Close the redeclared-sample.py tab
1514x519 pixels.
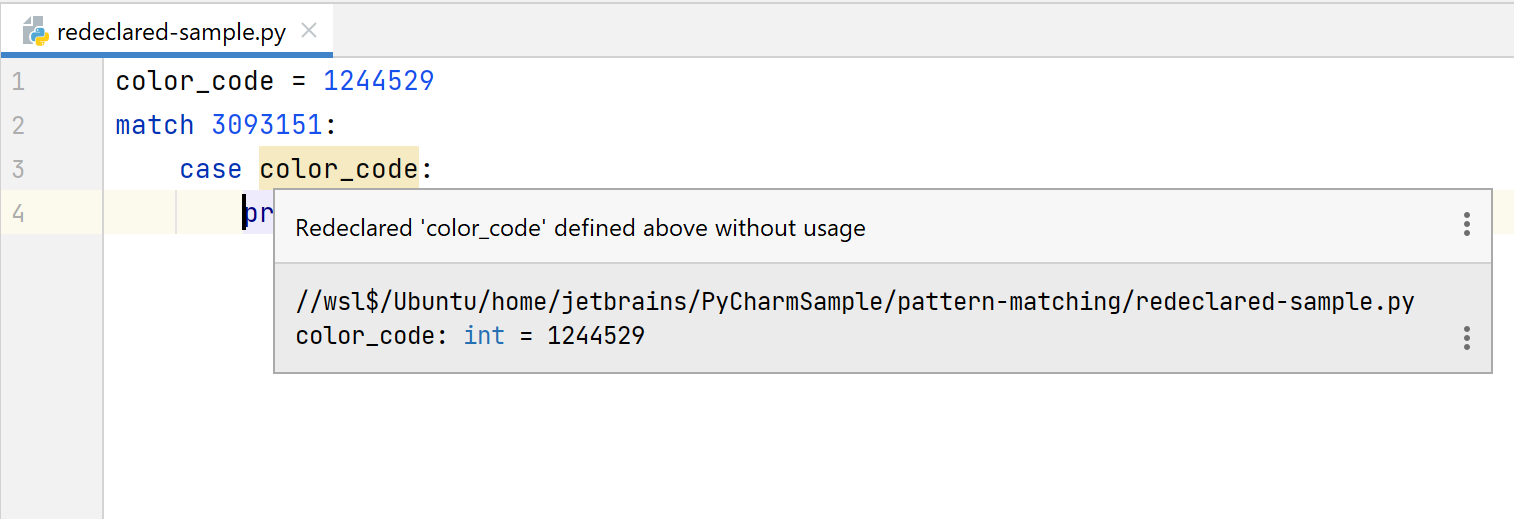[309, 31]
